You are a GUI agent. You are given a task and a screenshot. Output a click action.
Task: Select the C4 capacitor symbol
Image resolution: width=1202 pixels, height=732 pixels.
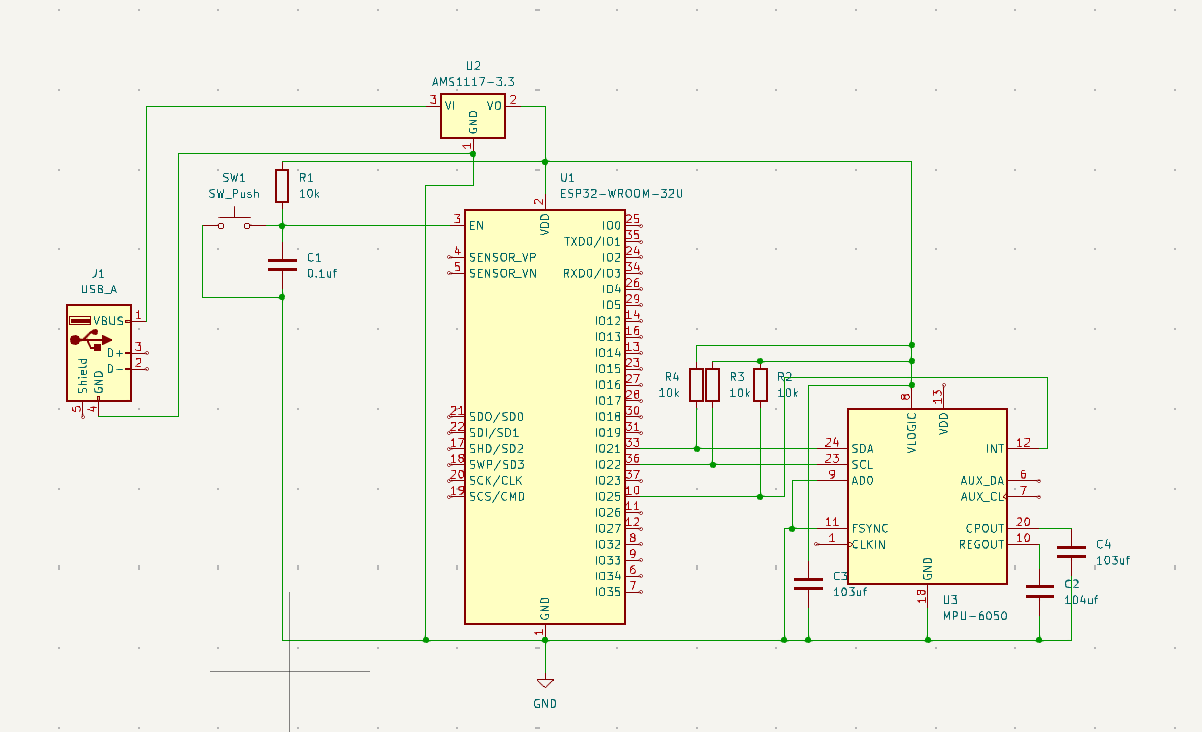click(1071, 552)
